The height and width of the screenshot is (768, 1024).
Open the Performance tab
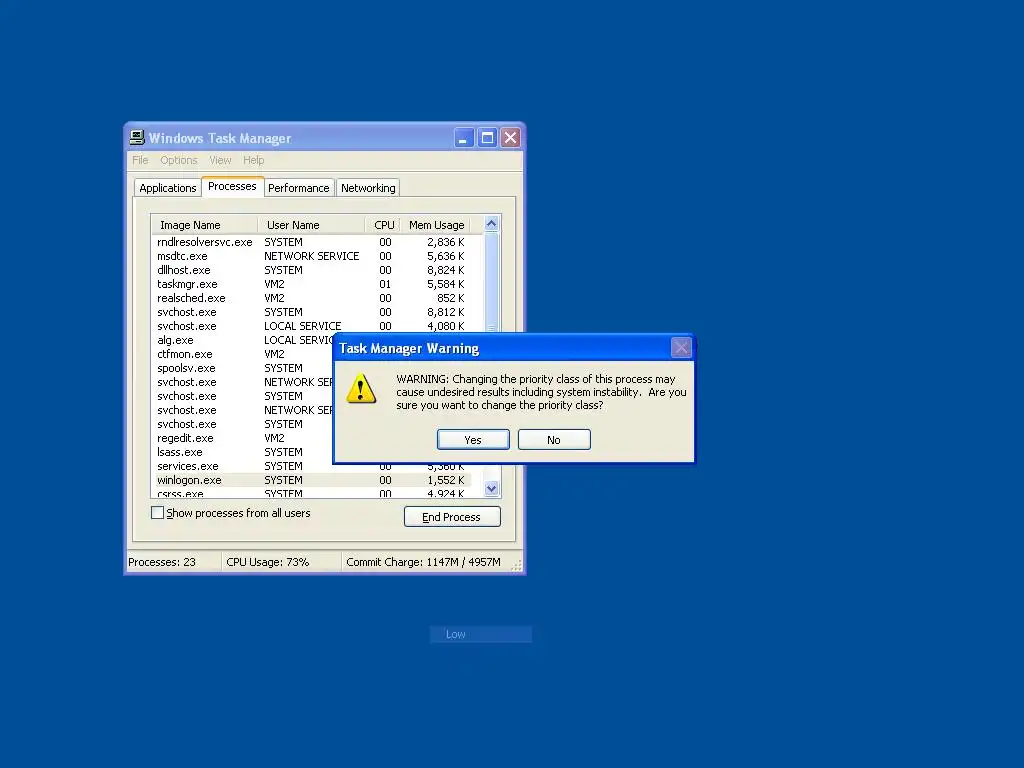click(298, 187)
